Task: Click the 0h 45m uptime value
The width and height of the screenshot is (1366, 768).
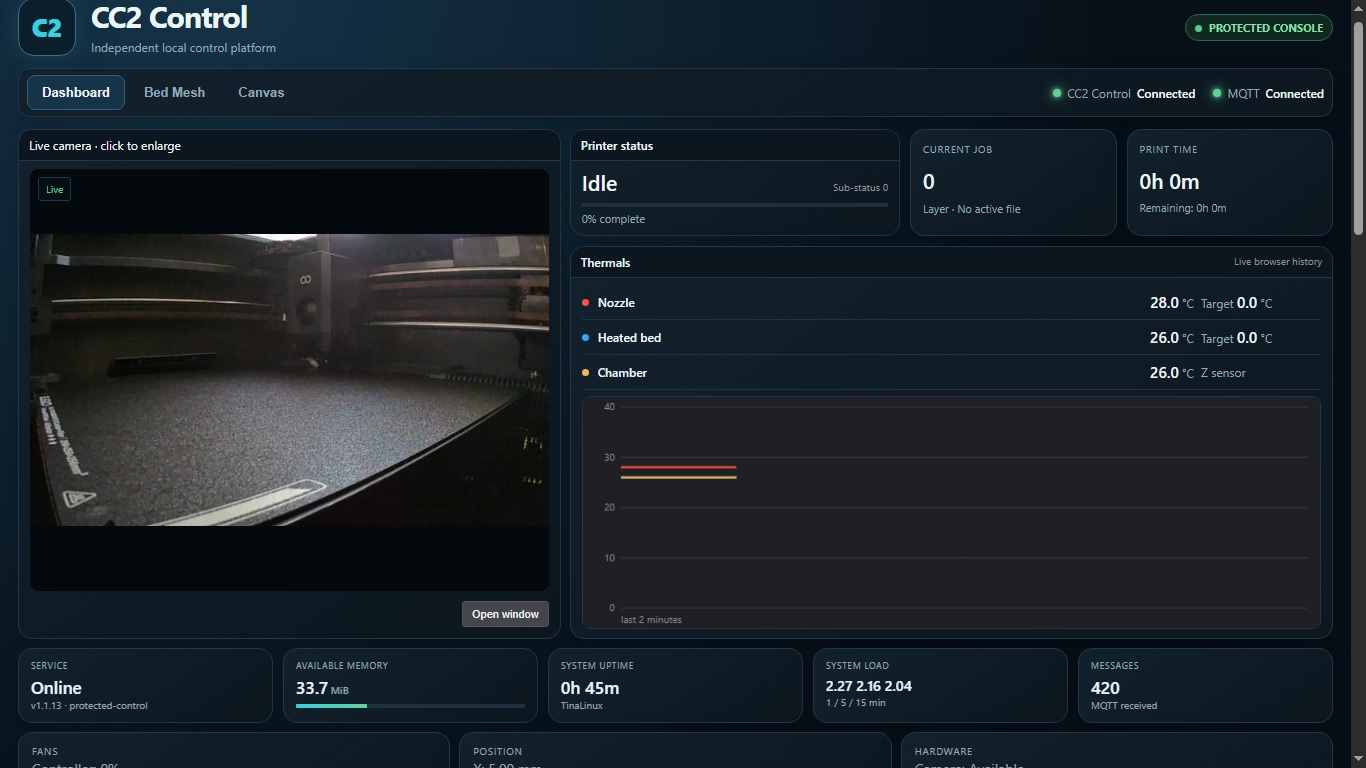Action: (590, 688)
